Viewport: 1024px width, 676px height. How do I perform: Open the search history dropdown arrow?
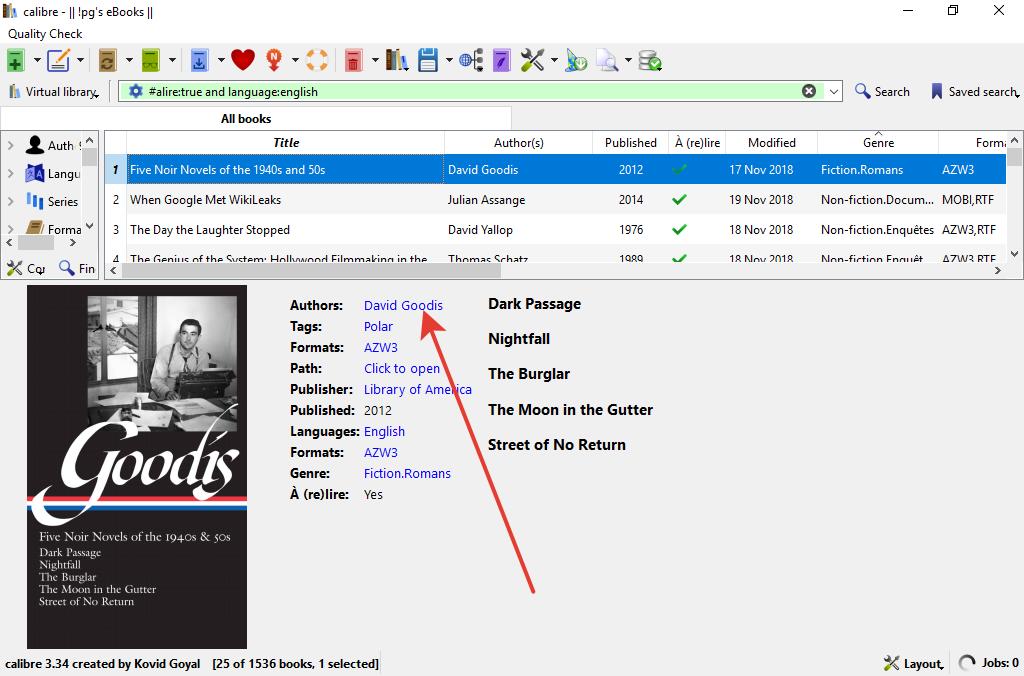click(x=834, y=91)
